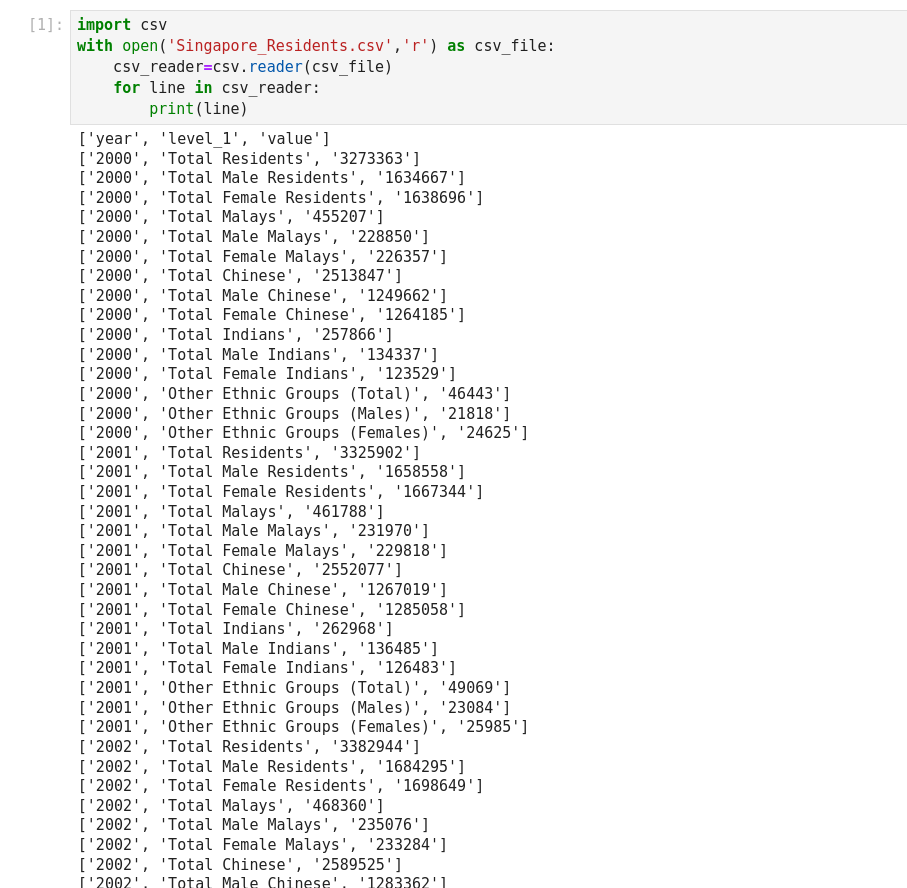
Task: Select the 2000 Total Male Residents output line
Action: [x=271, y=178]
